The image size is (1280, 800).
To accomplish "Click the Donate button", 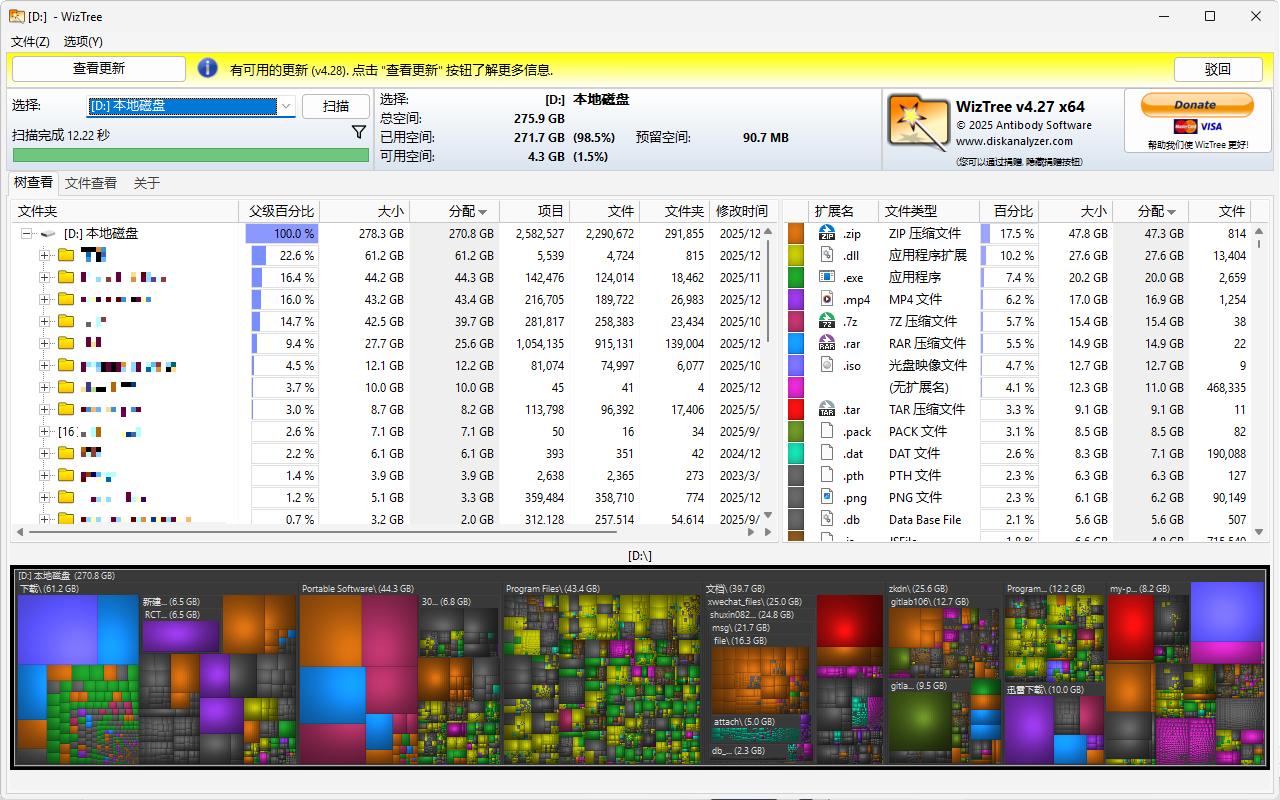I will (x=1197, y=104).
